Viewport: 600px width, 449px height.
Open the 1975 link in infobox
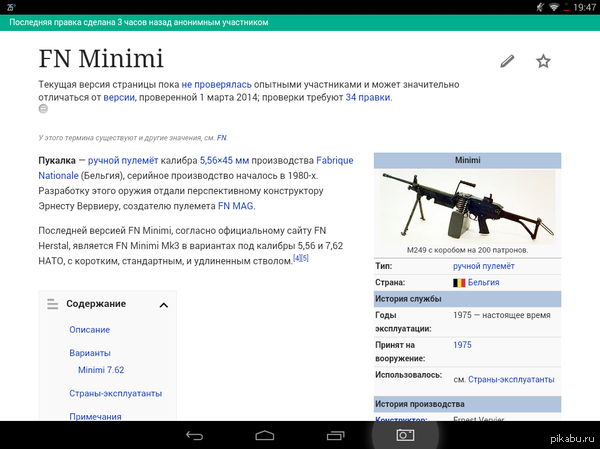pos(462,345)
